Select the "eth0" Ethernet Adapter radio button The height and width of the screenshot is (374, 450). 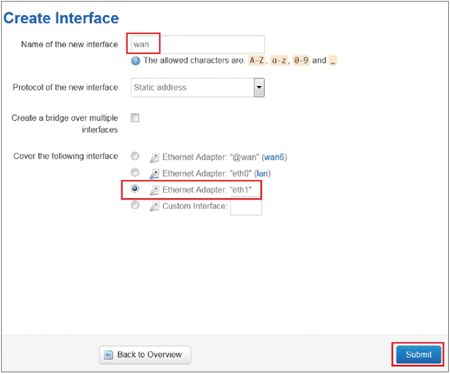coord(135,172)
